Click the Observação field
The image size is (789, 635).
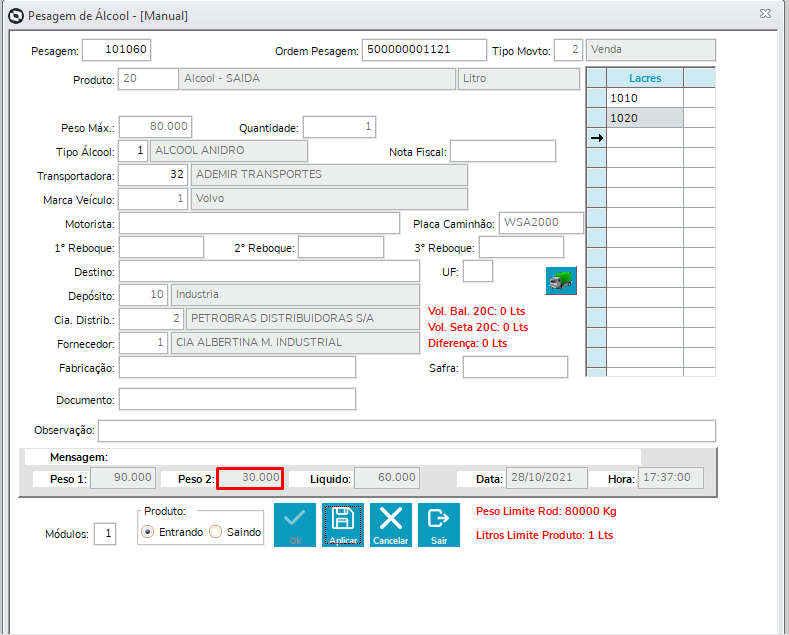pyautogui.click(x=407, y=431)
